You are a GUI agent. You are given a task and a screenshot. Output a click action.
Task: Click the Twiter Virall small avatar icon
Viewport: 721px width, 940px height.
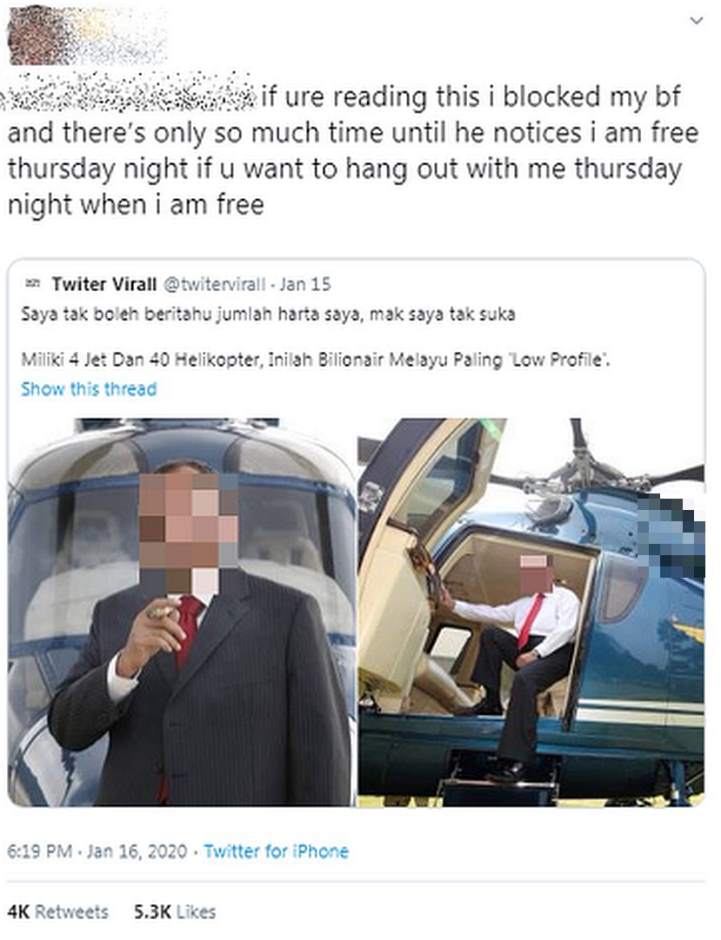33,282
